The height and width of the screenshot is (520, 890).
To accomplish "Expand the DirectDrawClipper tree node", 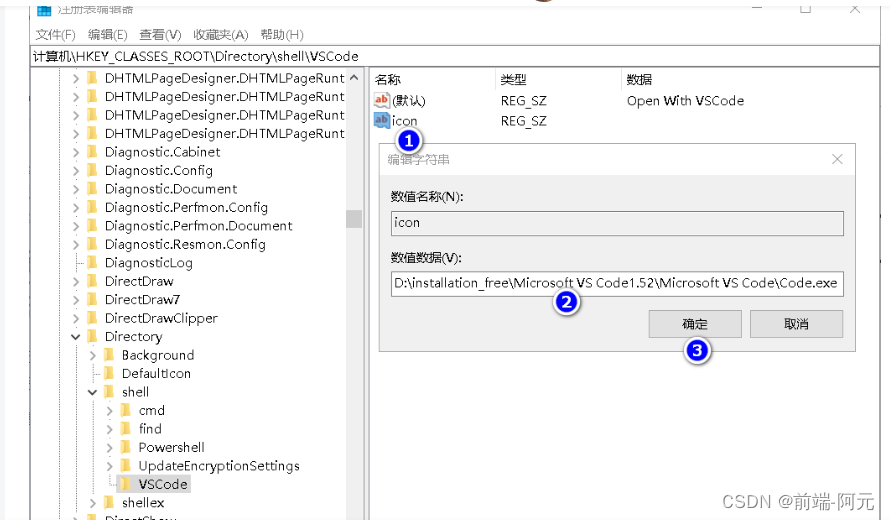I will click(x=75, y=318).
